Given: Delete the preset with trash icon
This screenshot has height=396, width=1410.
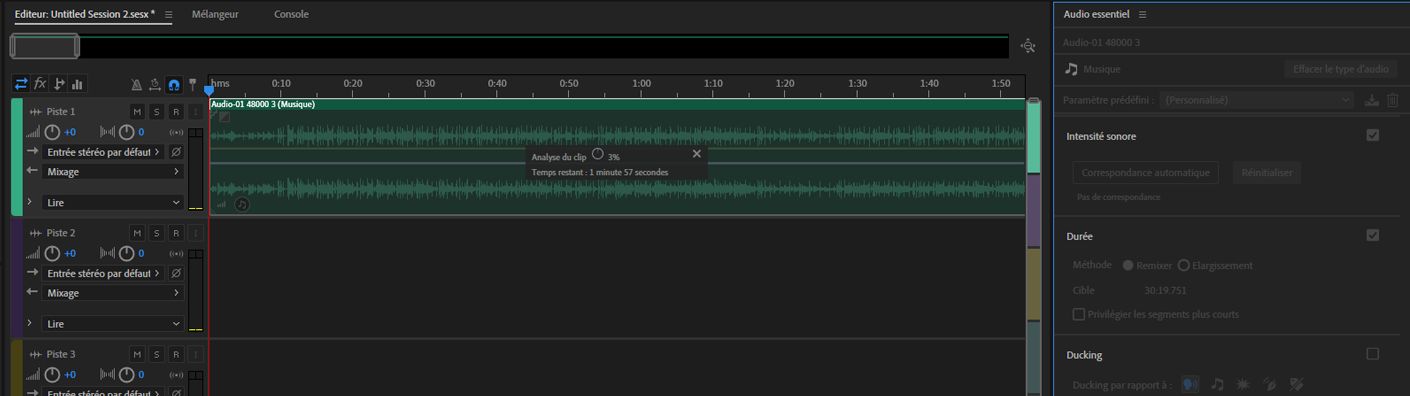Looking at the screenshot, I should point(1392,100).
